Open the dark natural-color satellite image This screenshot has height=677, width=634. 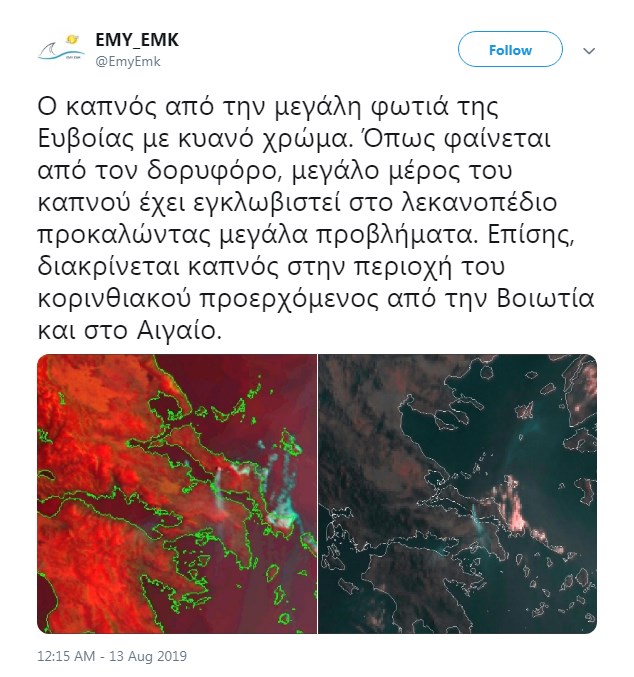click(x=458, y=494)
